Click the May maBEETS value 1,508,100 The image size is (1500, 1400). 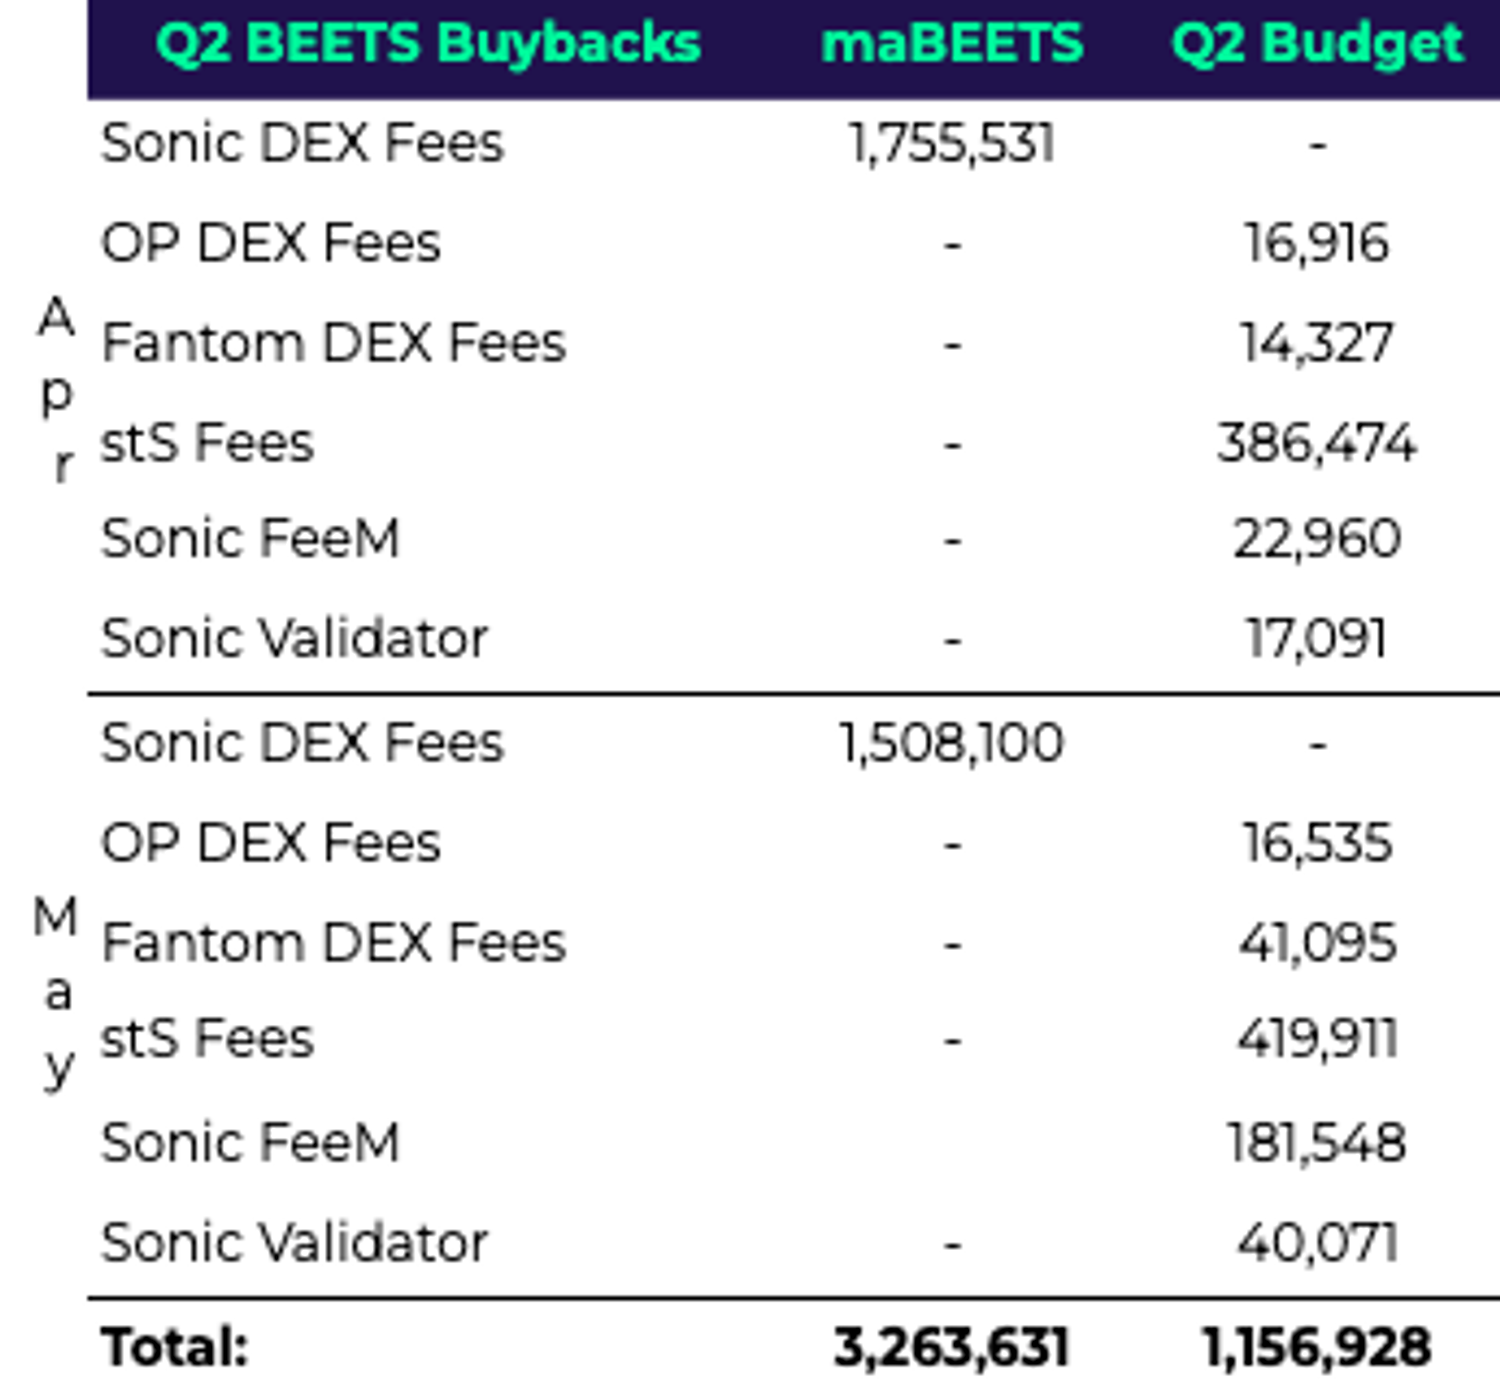click(951, 743)
